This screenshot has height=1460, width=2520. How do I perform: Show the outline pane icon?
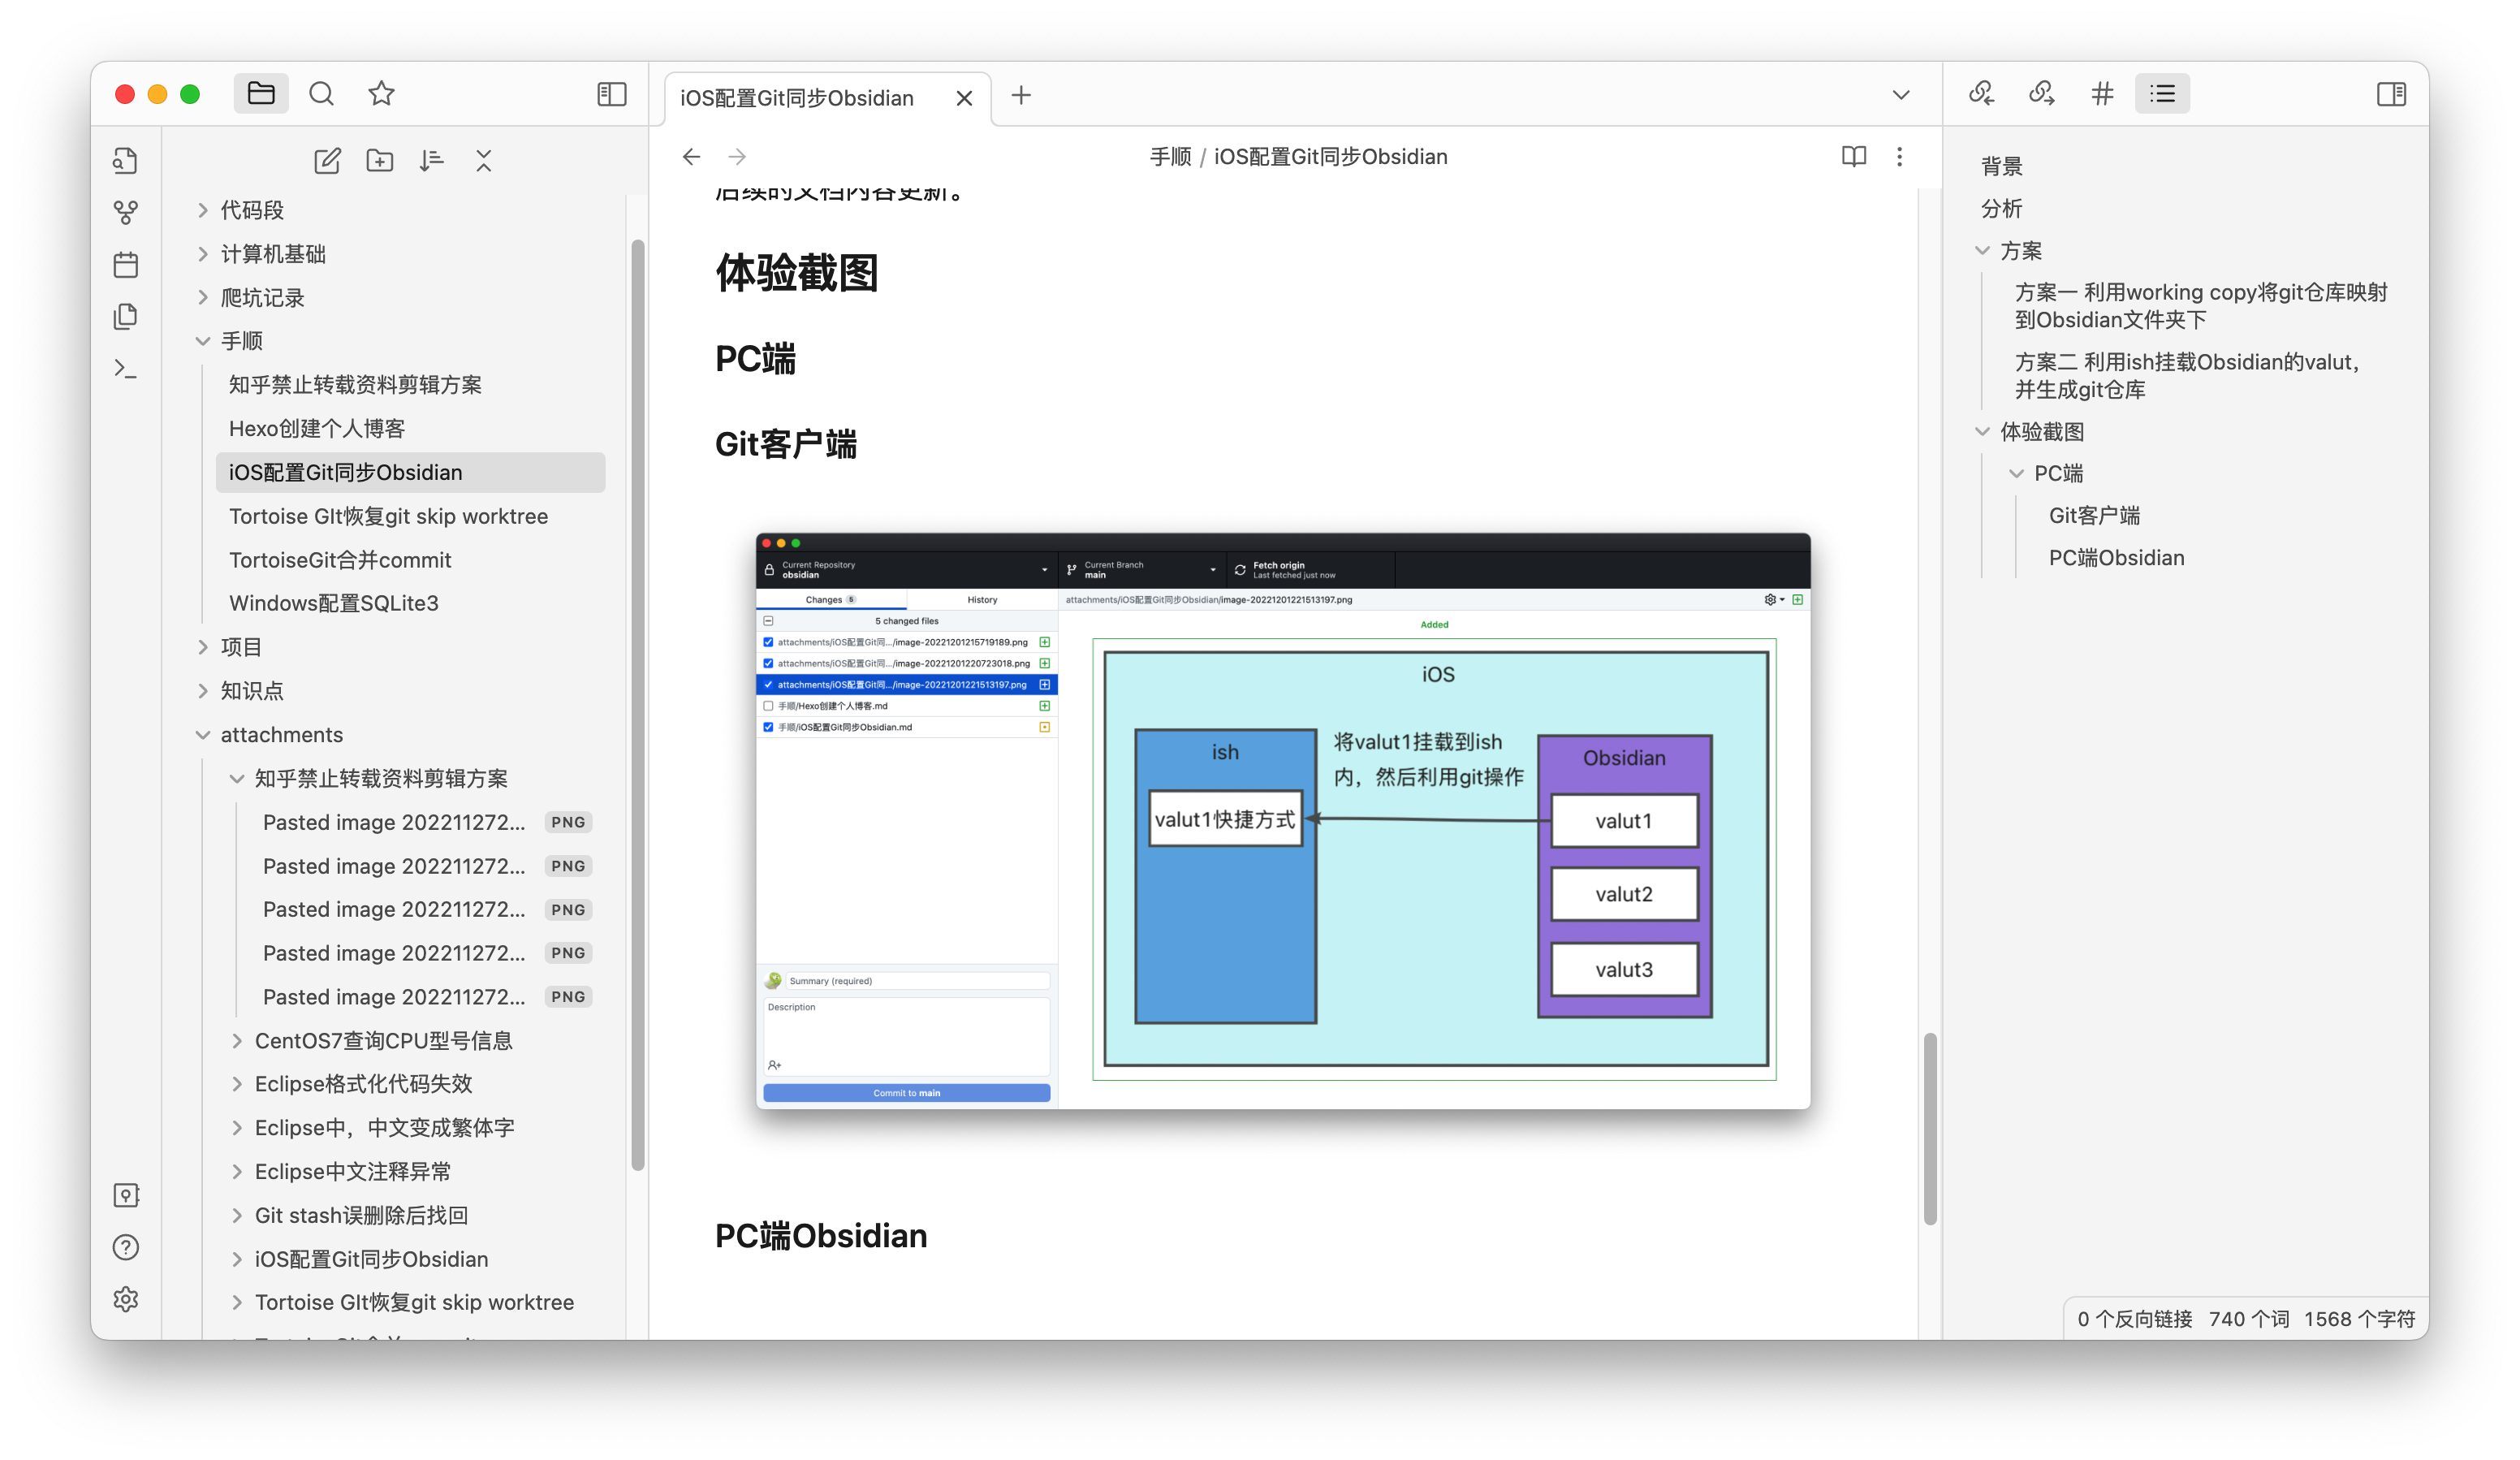point(2162,94)
